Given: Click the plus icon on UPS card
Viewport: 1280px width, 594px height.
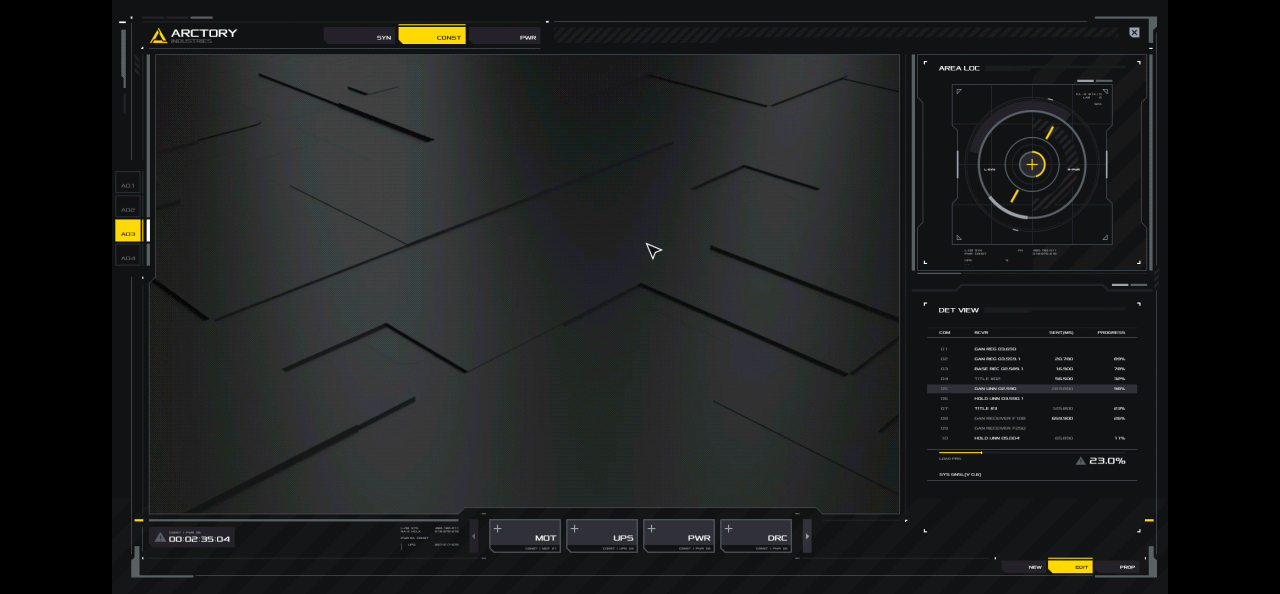Looking at the screenshot, I should point(574,529).
